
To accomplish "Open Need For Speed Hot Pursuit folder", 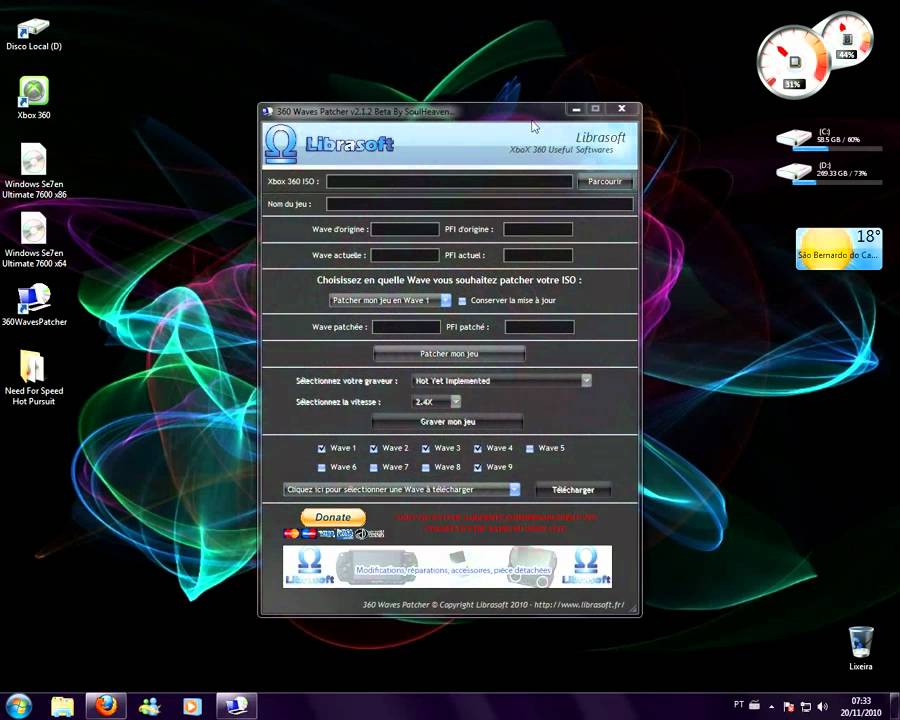I will (33, 377).
